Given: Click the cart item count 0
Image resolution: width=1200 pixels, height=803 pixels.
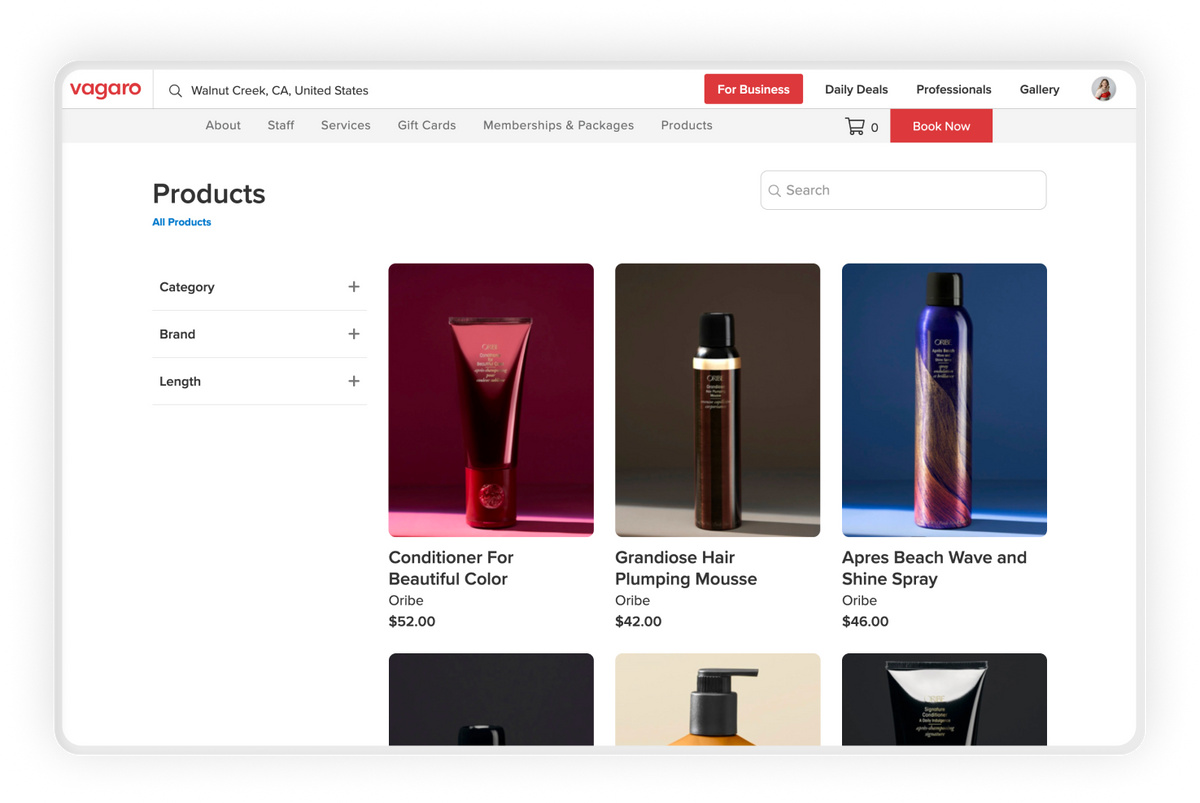Looking at the screenshot, I should (x=875, y=127).
